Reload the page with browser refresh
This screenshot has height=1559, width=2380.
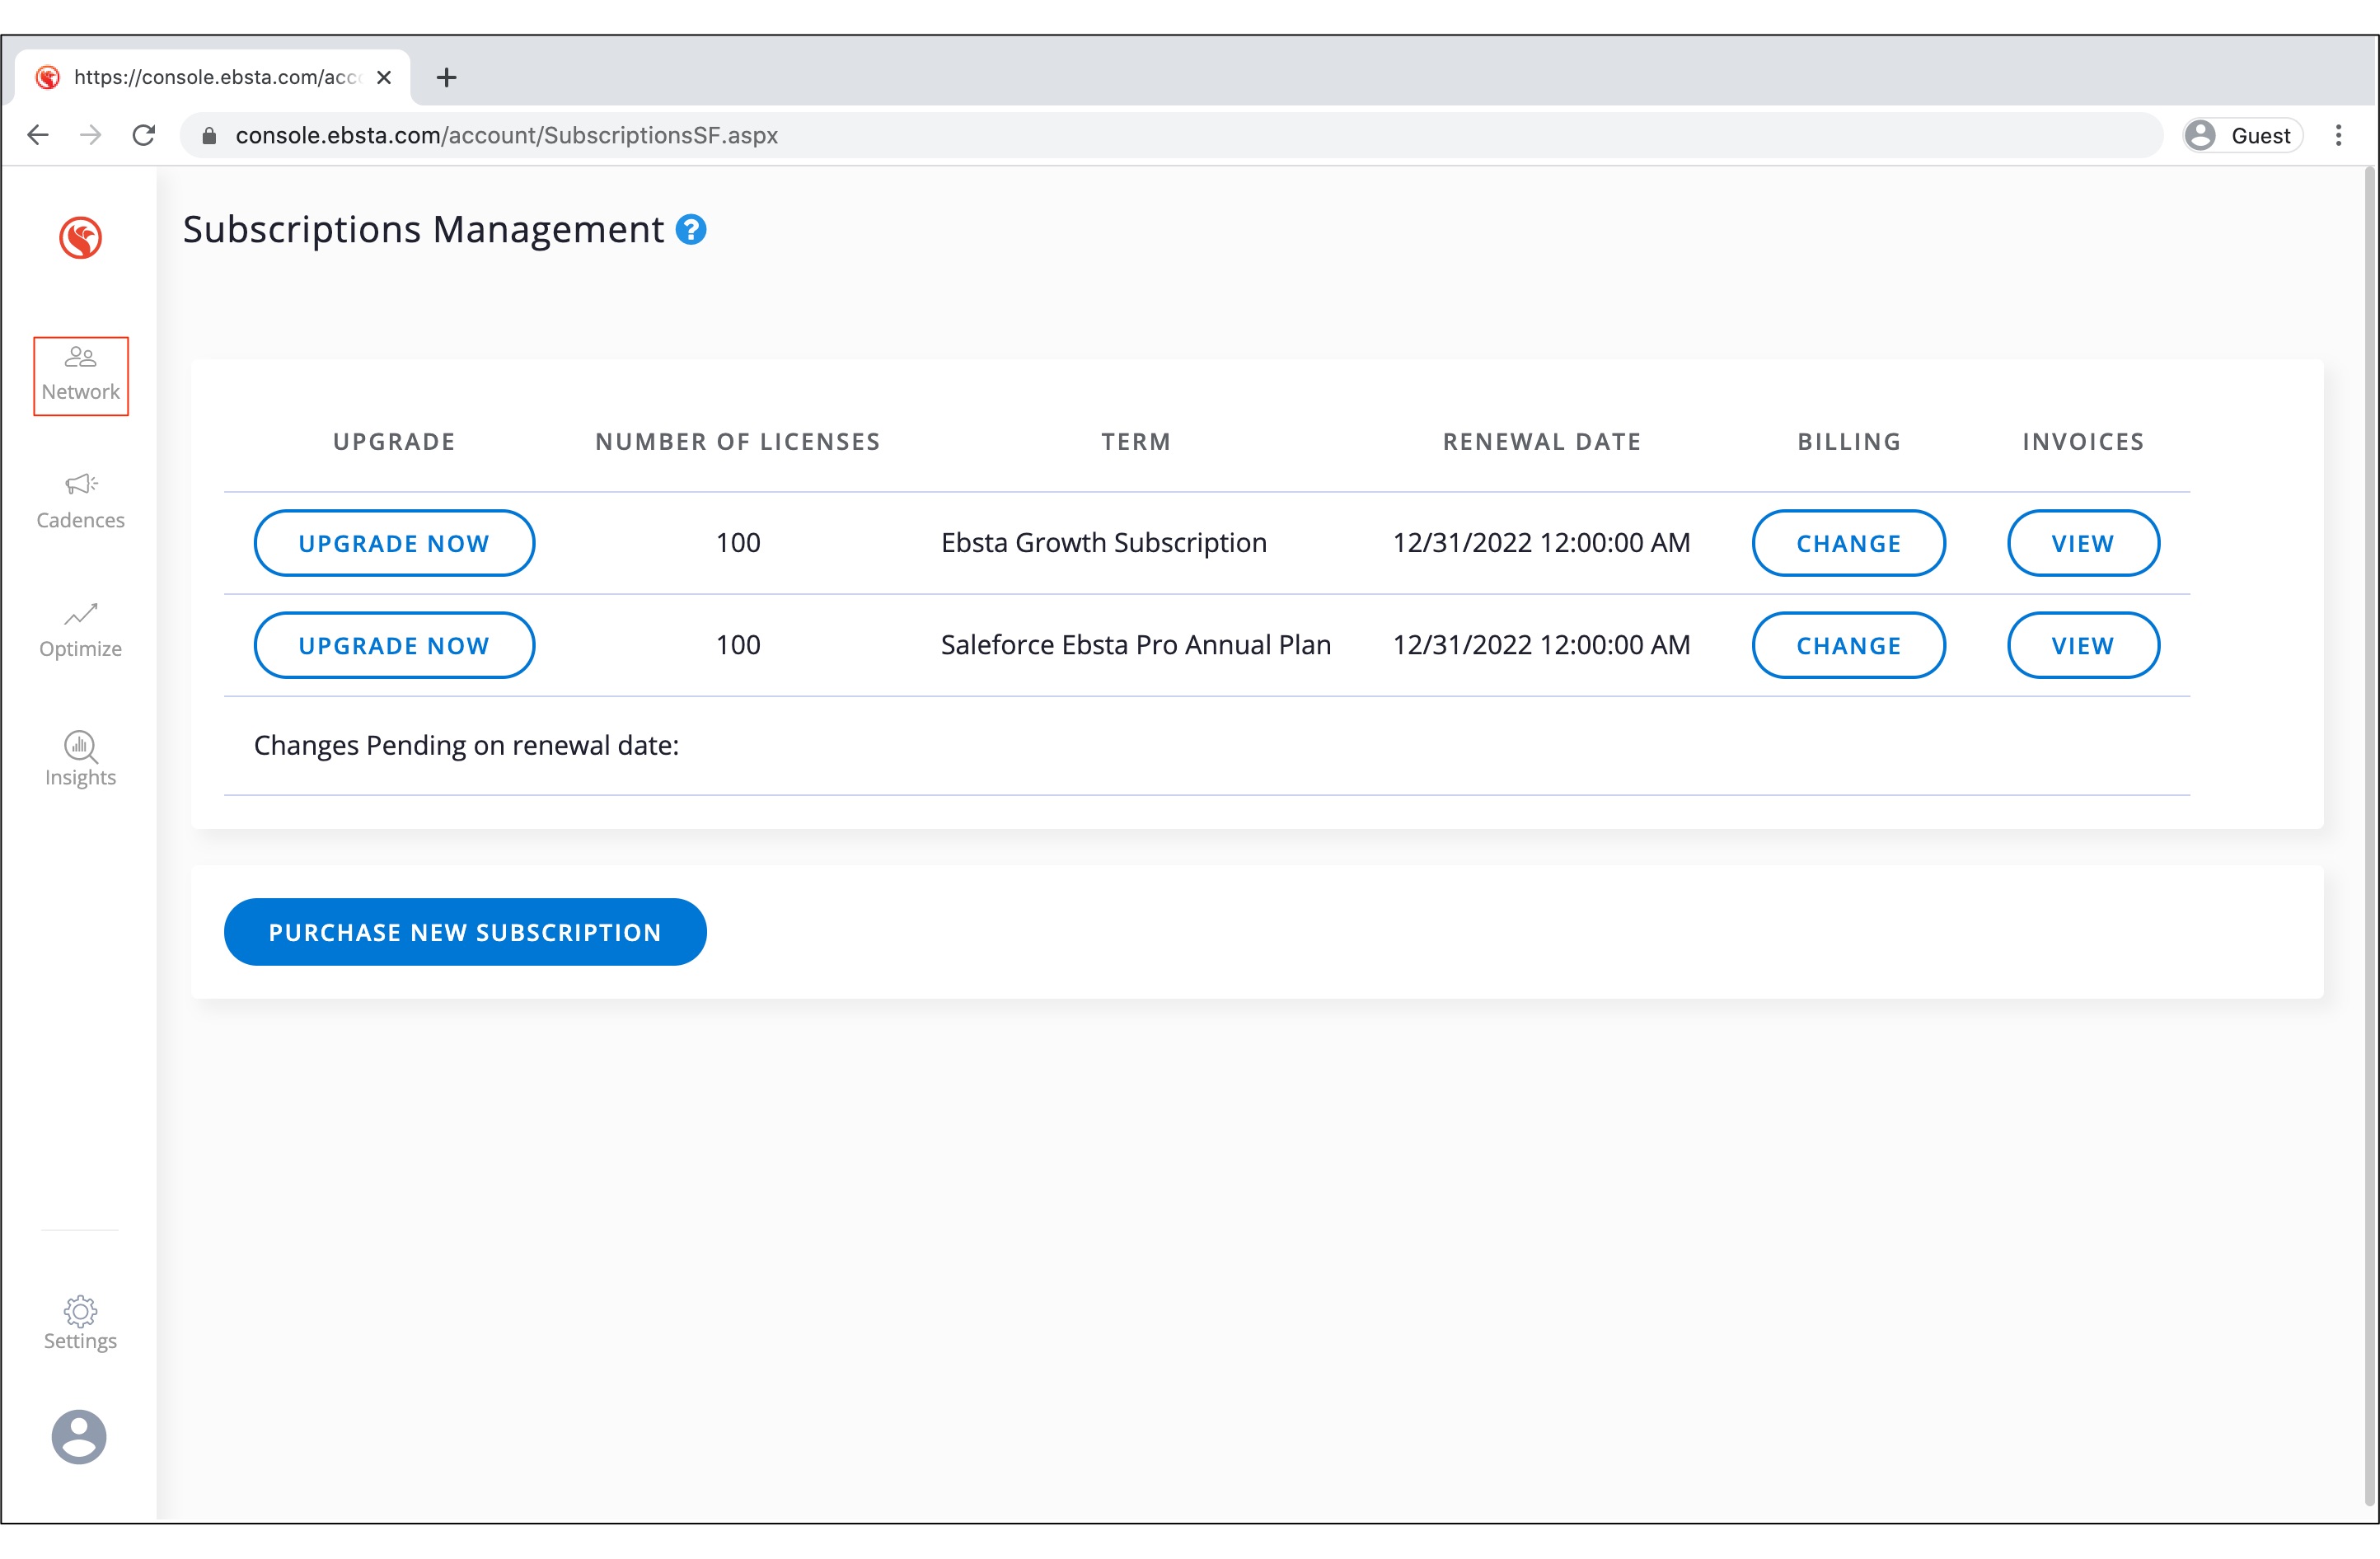click(x=144, y=135)
